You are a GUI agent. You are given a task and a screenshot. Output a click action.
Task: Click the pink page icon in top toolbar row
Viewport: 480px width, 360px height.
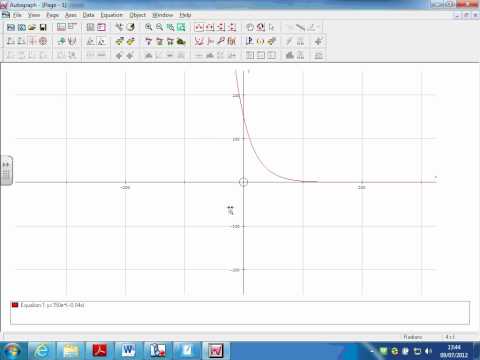(x=101, y=27)
